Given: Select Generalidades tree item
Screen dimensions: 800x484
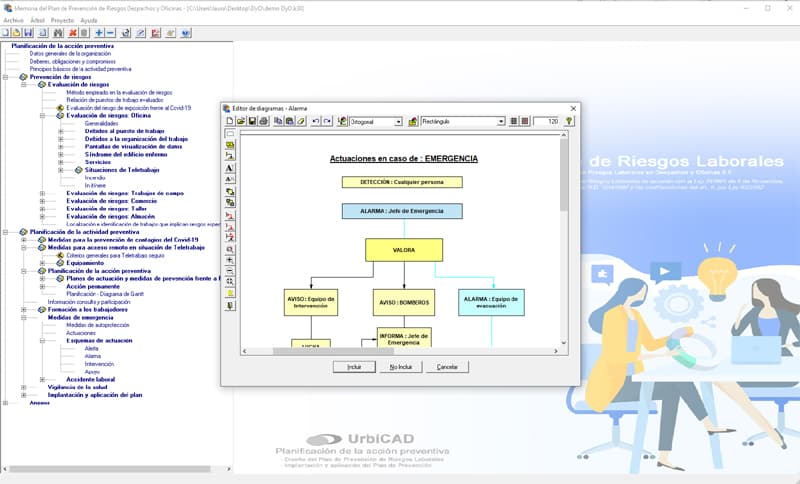Looking at the screenshot, I should point(101,123).
